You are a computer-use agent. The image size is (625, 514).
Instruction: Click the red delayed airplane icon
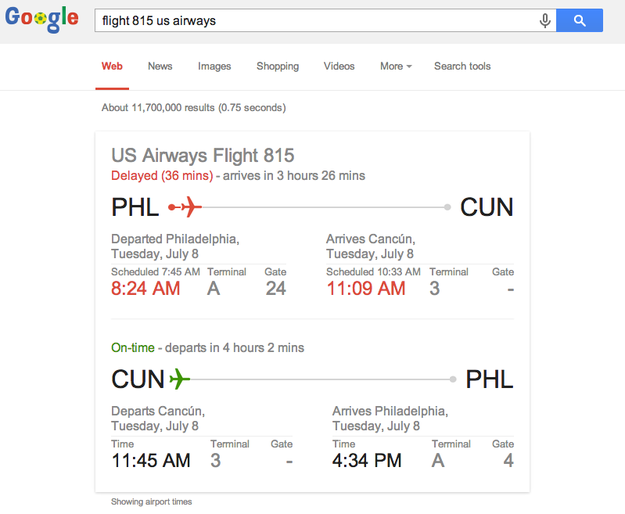187,207
